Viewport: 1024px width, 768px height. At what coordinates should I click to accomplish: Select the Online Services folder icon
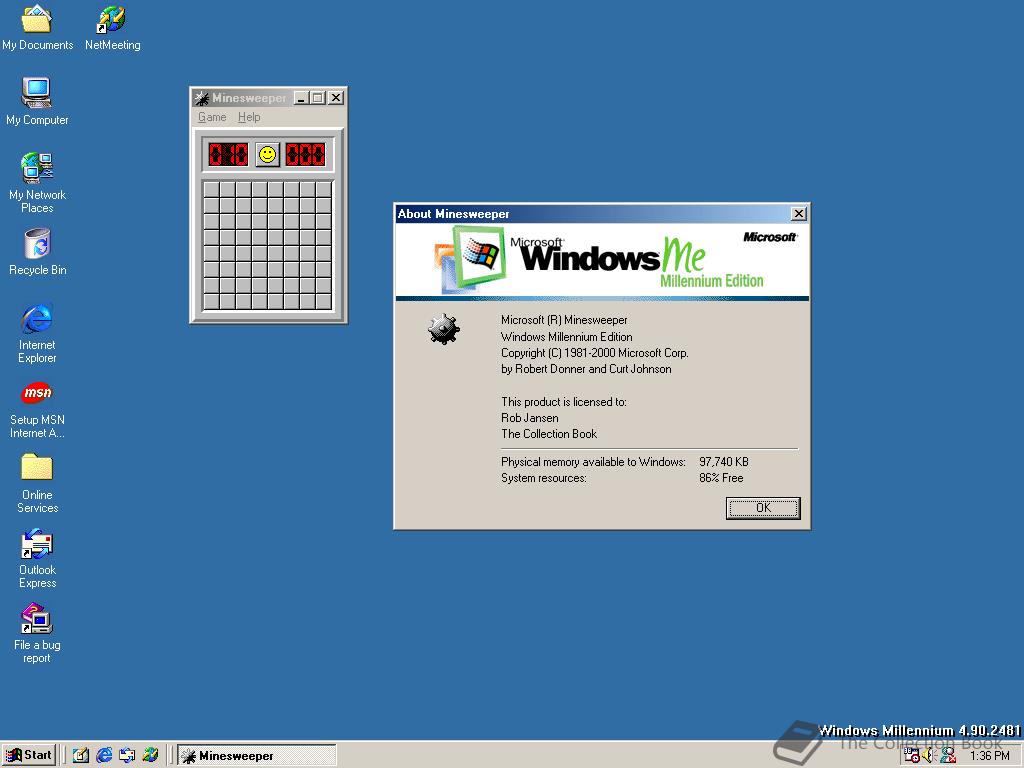[37, 483]
